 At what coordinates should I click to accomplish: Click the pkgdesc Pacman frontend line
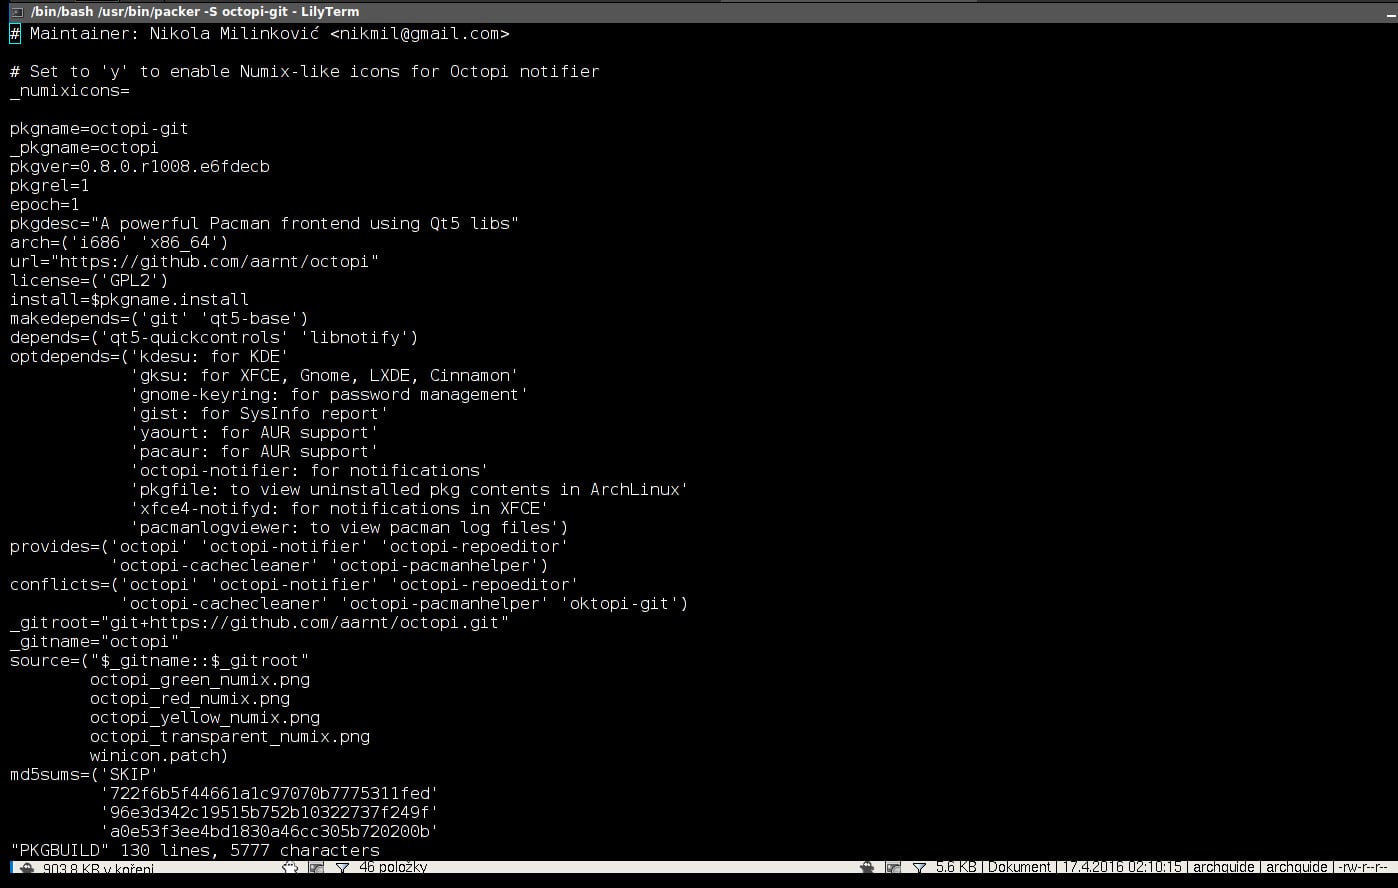pos(265,223)
